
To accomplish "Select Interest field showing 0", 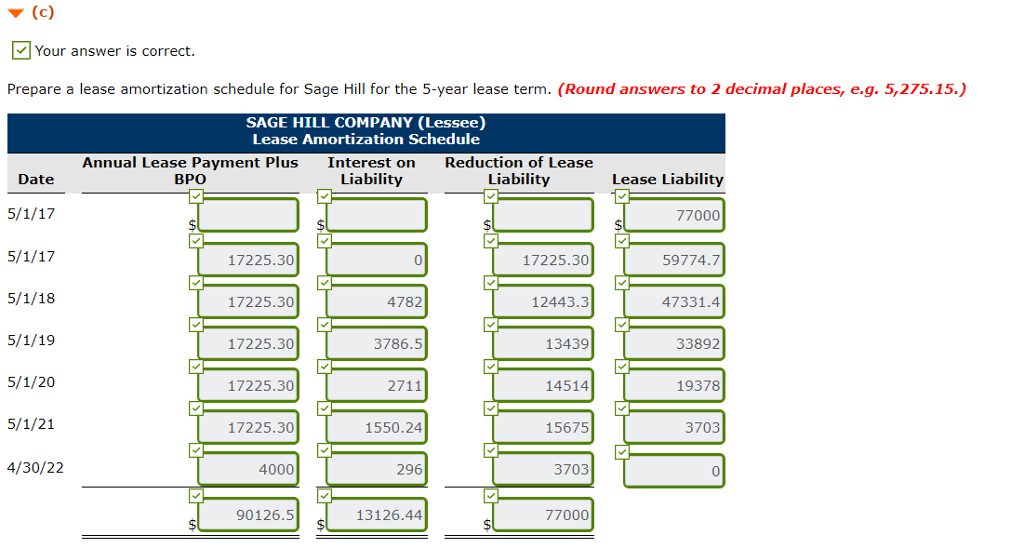I will pyautogui.click(x=376, y=260).
